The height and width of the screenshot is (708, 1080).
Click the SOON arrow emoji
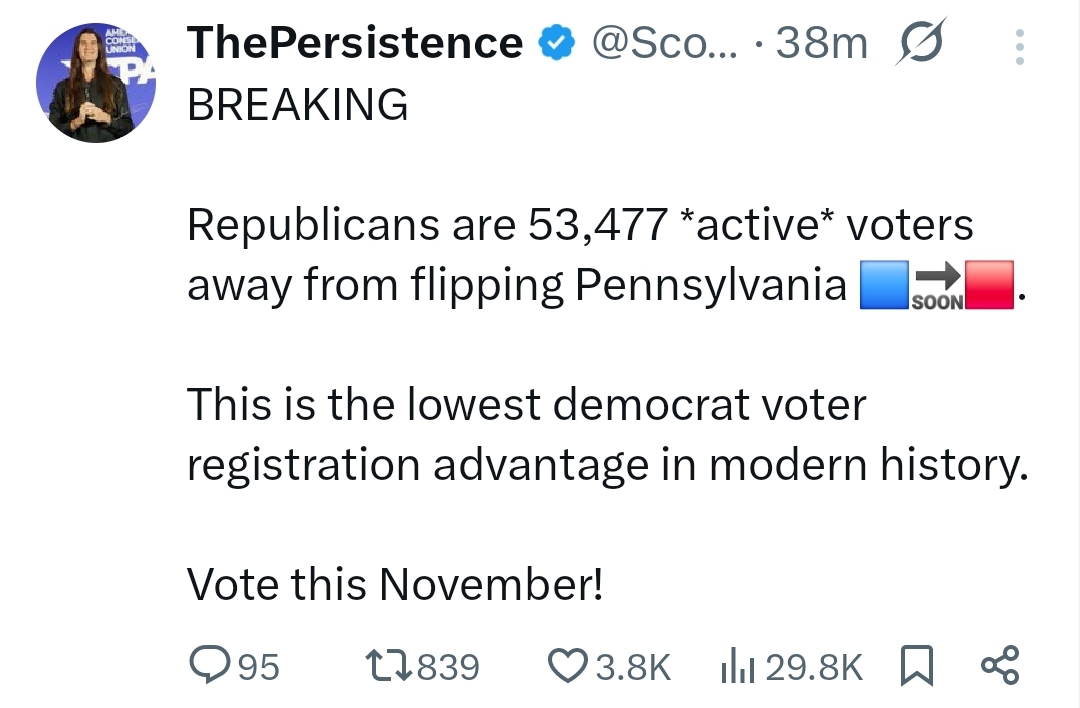coord(937,286)
